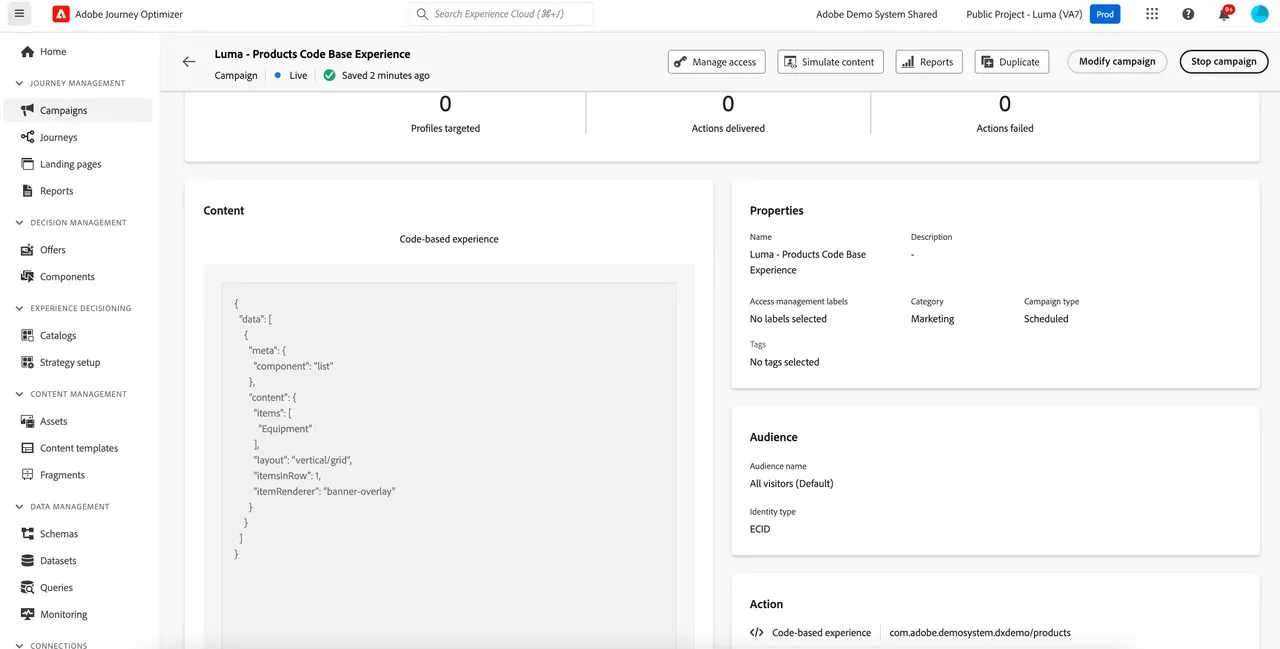Open Content templates in the sidebar
Image resolution: width=1280 pixels, height=649 pixels.
coord(78,448)
